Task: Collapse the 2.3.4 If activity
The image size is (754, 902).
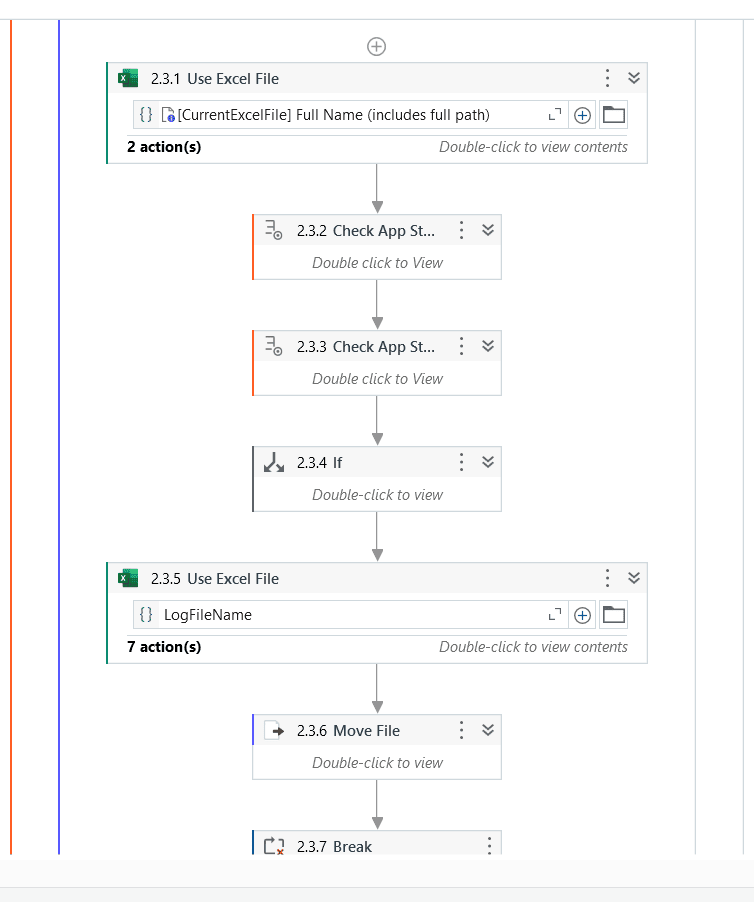Action: pyautogui.click(x=488, y=462)
